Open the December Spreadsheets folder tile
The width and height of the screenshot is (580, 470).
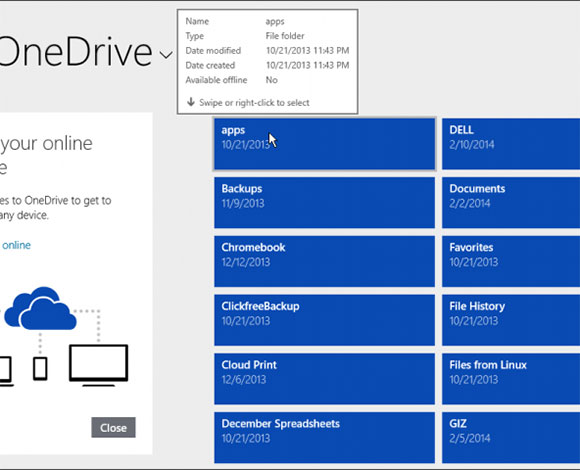(324, 437)
